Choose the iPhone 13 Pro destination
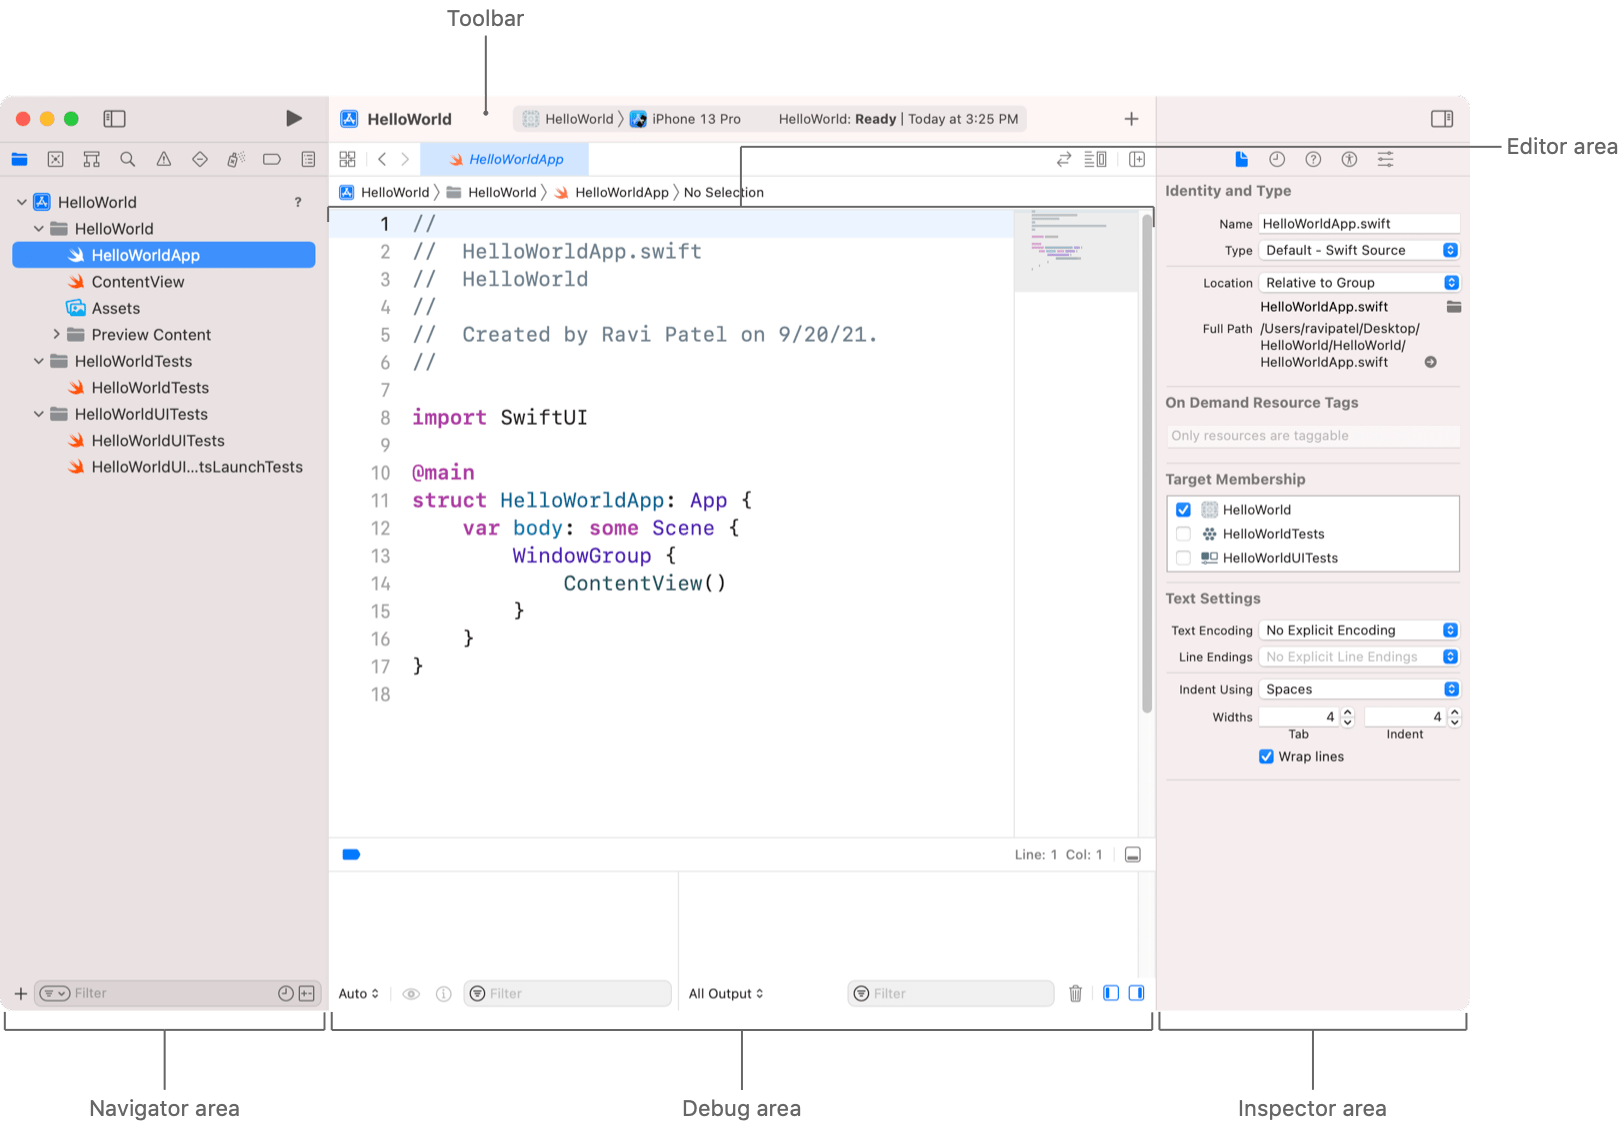This screenshot has height=1126, width=1623. coord(686,119)
